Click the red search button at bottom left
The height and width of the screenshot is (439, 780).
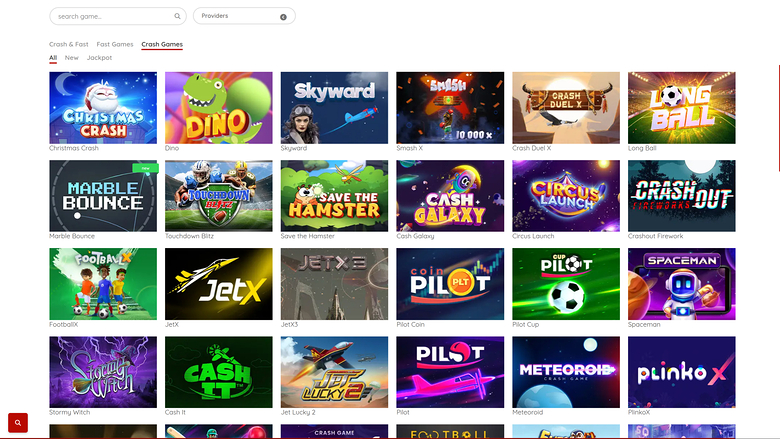18,423
